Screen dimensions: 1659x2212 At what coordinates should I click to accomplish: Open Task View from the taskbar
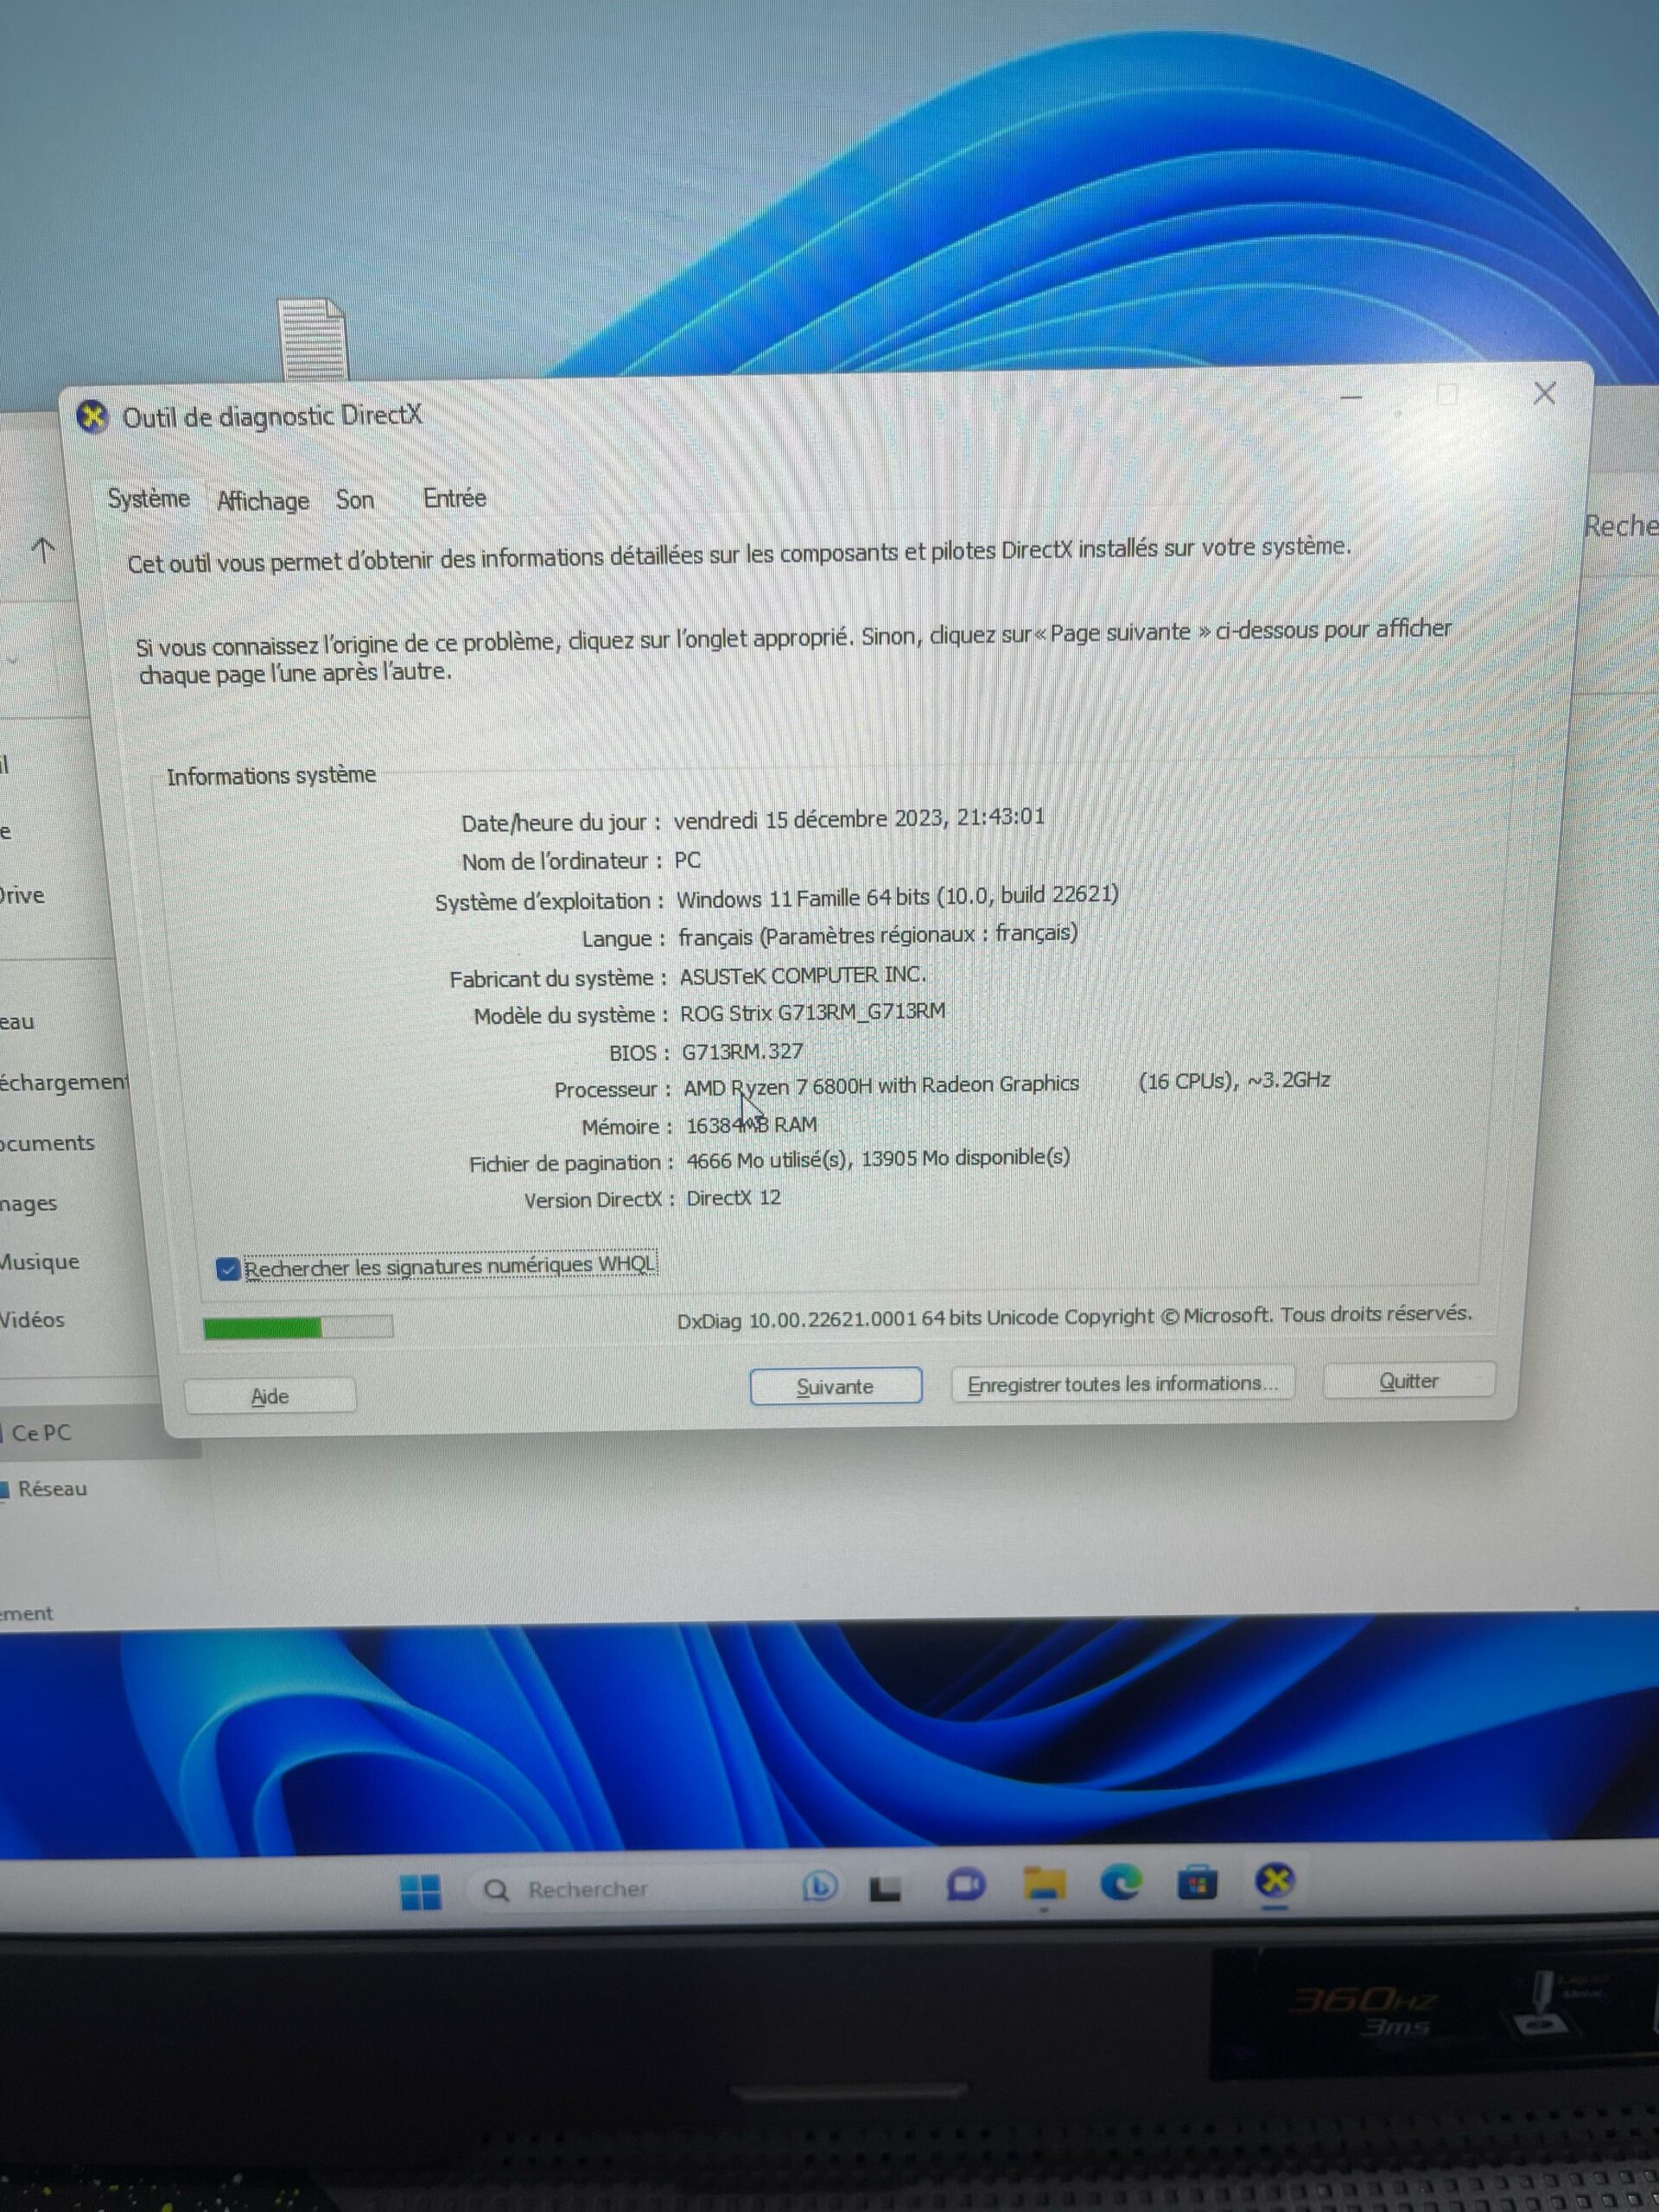point(885,1888)
